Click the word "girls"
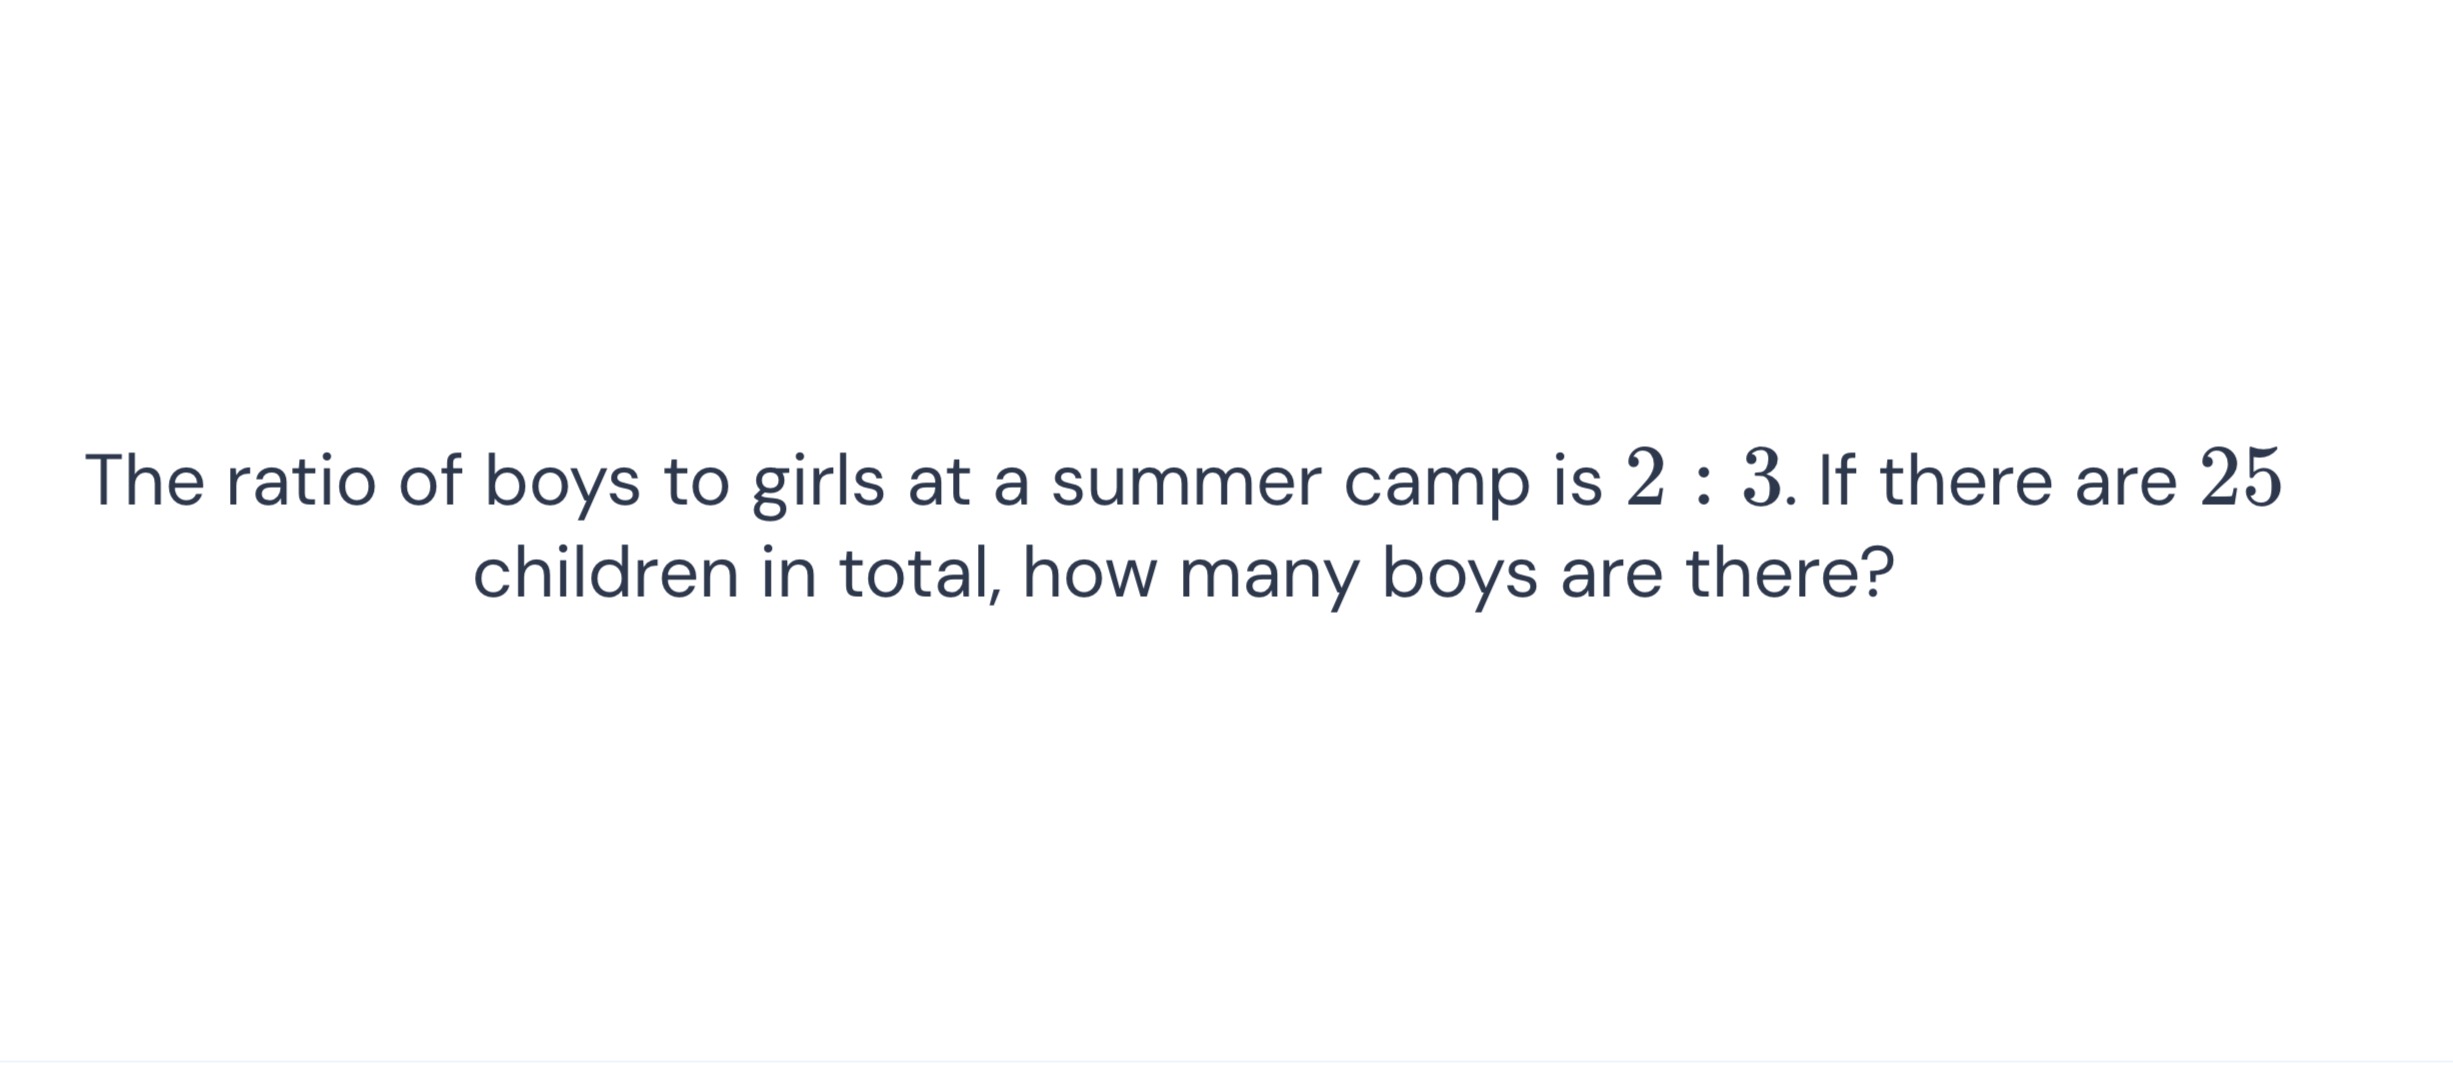 click(818, 484)
